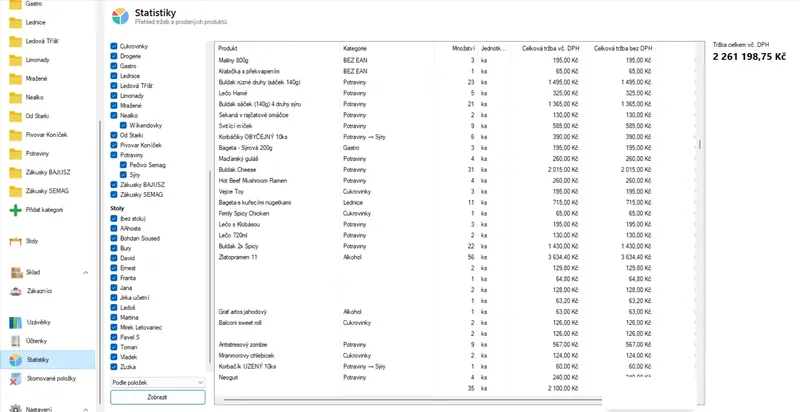Open the Ledová Tříšť folder icon
The height and width of the screenshot is (412, 800).
[15, 41]
